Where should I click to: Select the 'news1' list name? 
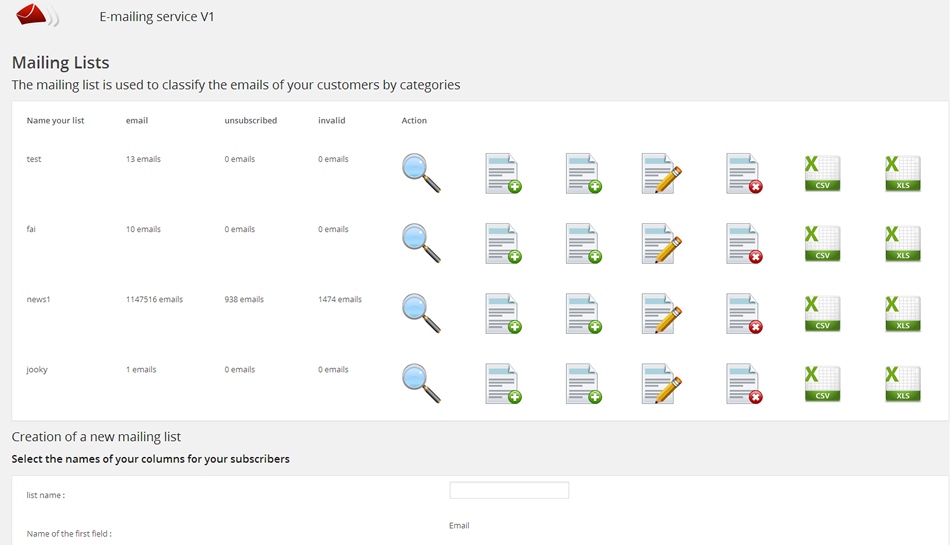tap(38, 300)
